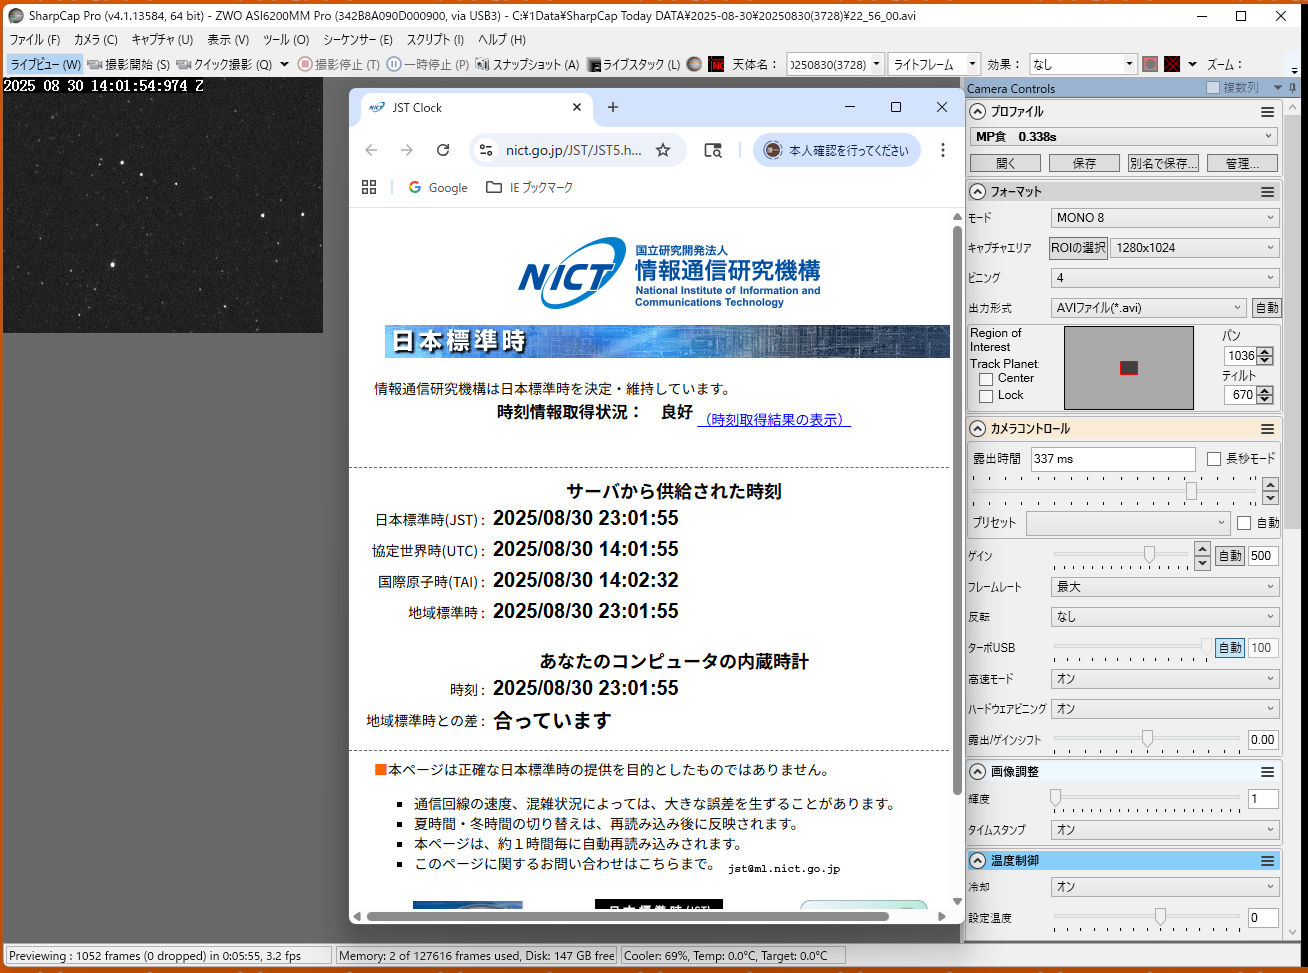Expand the Binning (ビニング) dropdown

(x=1165, y=278)
